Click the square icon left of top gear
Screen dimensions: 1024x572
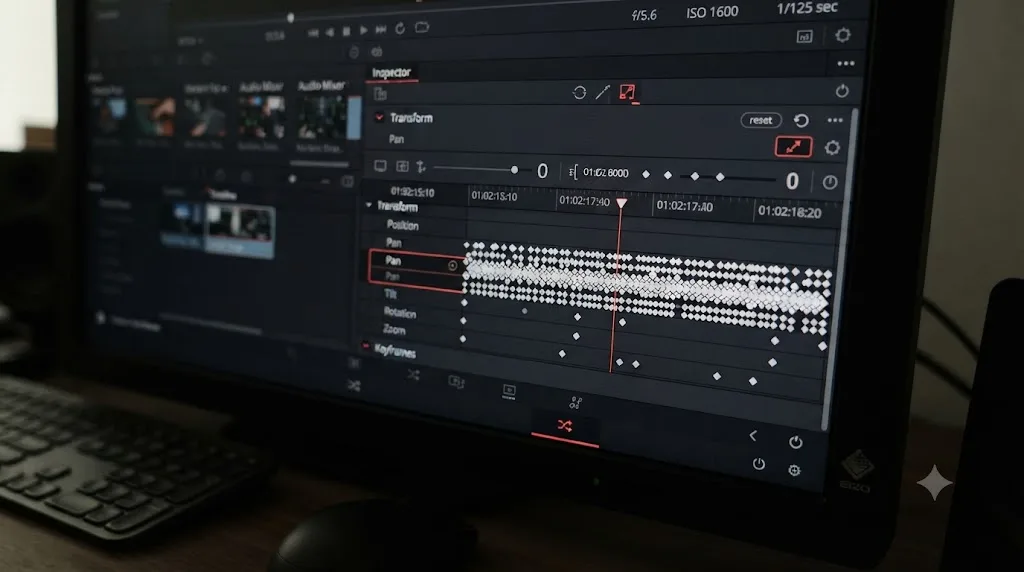pos(805,37)
